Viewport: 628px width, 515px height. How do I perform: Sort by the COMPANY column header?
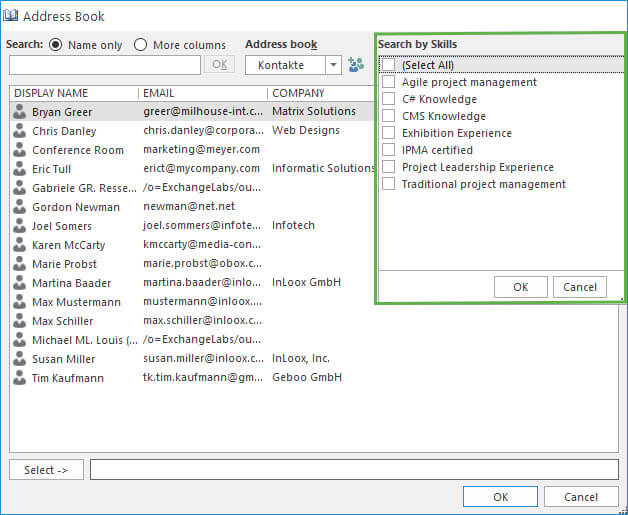tap(298, 93)
